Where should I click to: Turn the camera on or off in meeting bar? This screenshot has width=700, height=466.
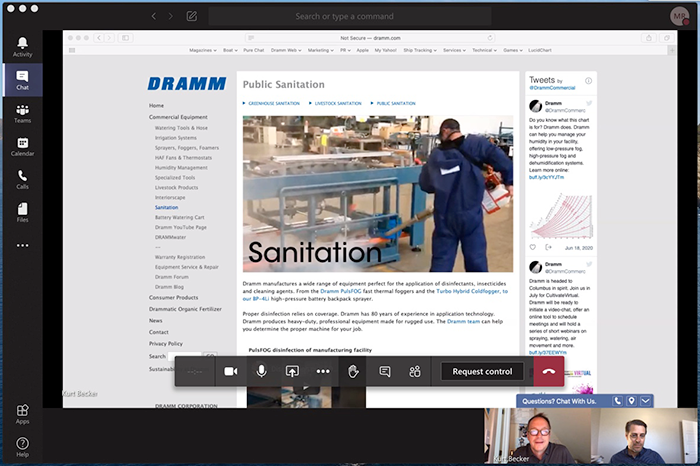[231, 371]
